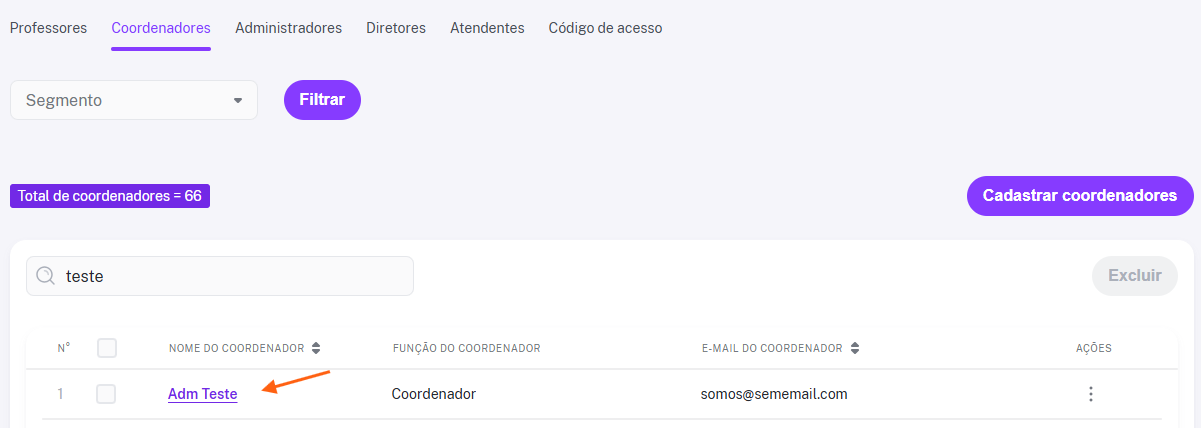Screen dimensions: 1201x428
Task: Open the Código de acesso tab
Action: click(x=605, y=28)
